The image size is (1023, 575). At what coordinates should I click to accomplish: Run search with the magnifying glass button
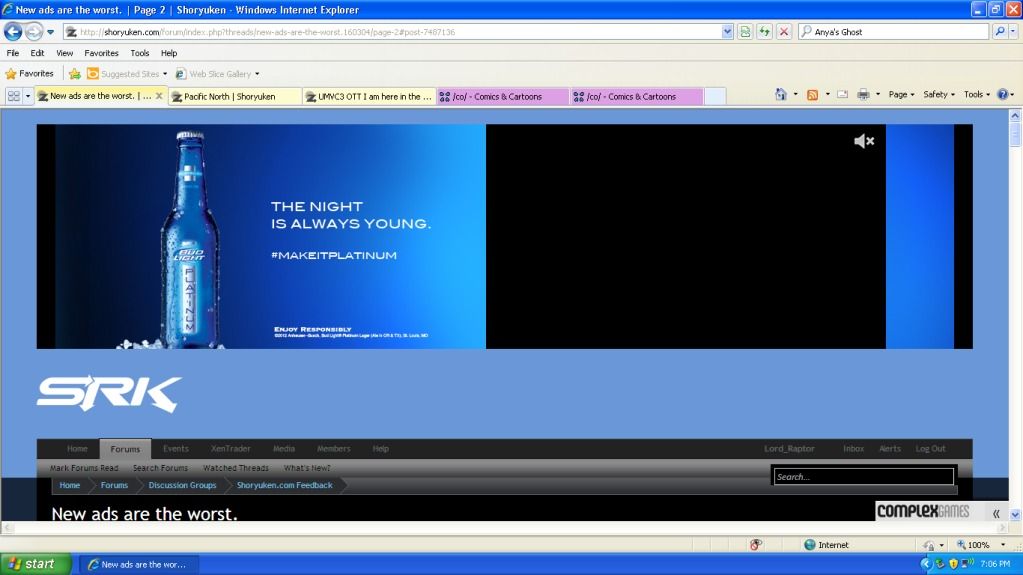tap(1000, 31)
